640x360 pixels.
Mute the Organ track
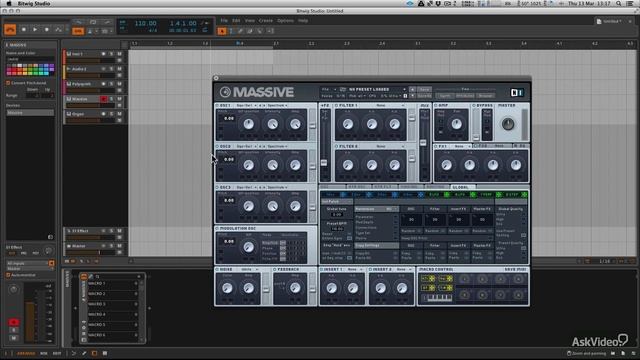(120, 114)
